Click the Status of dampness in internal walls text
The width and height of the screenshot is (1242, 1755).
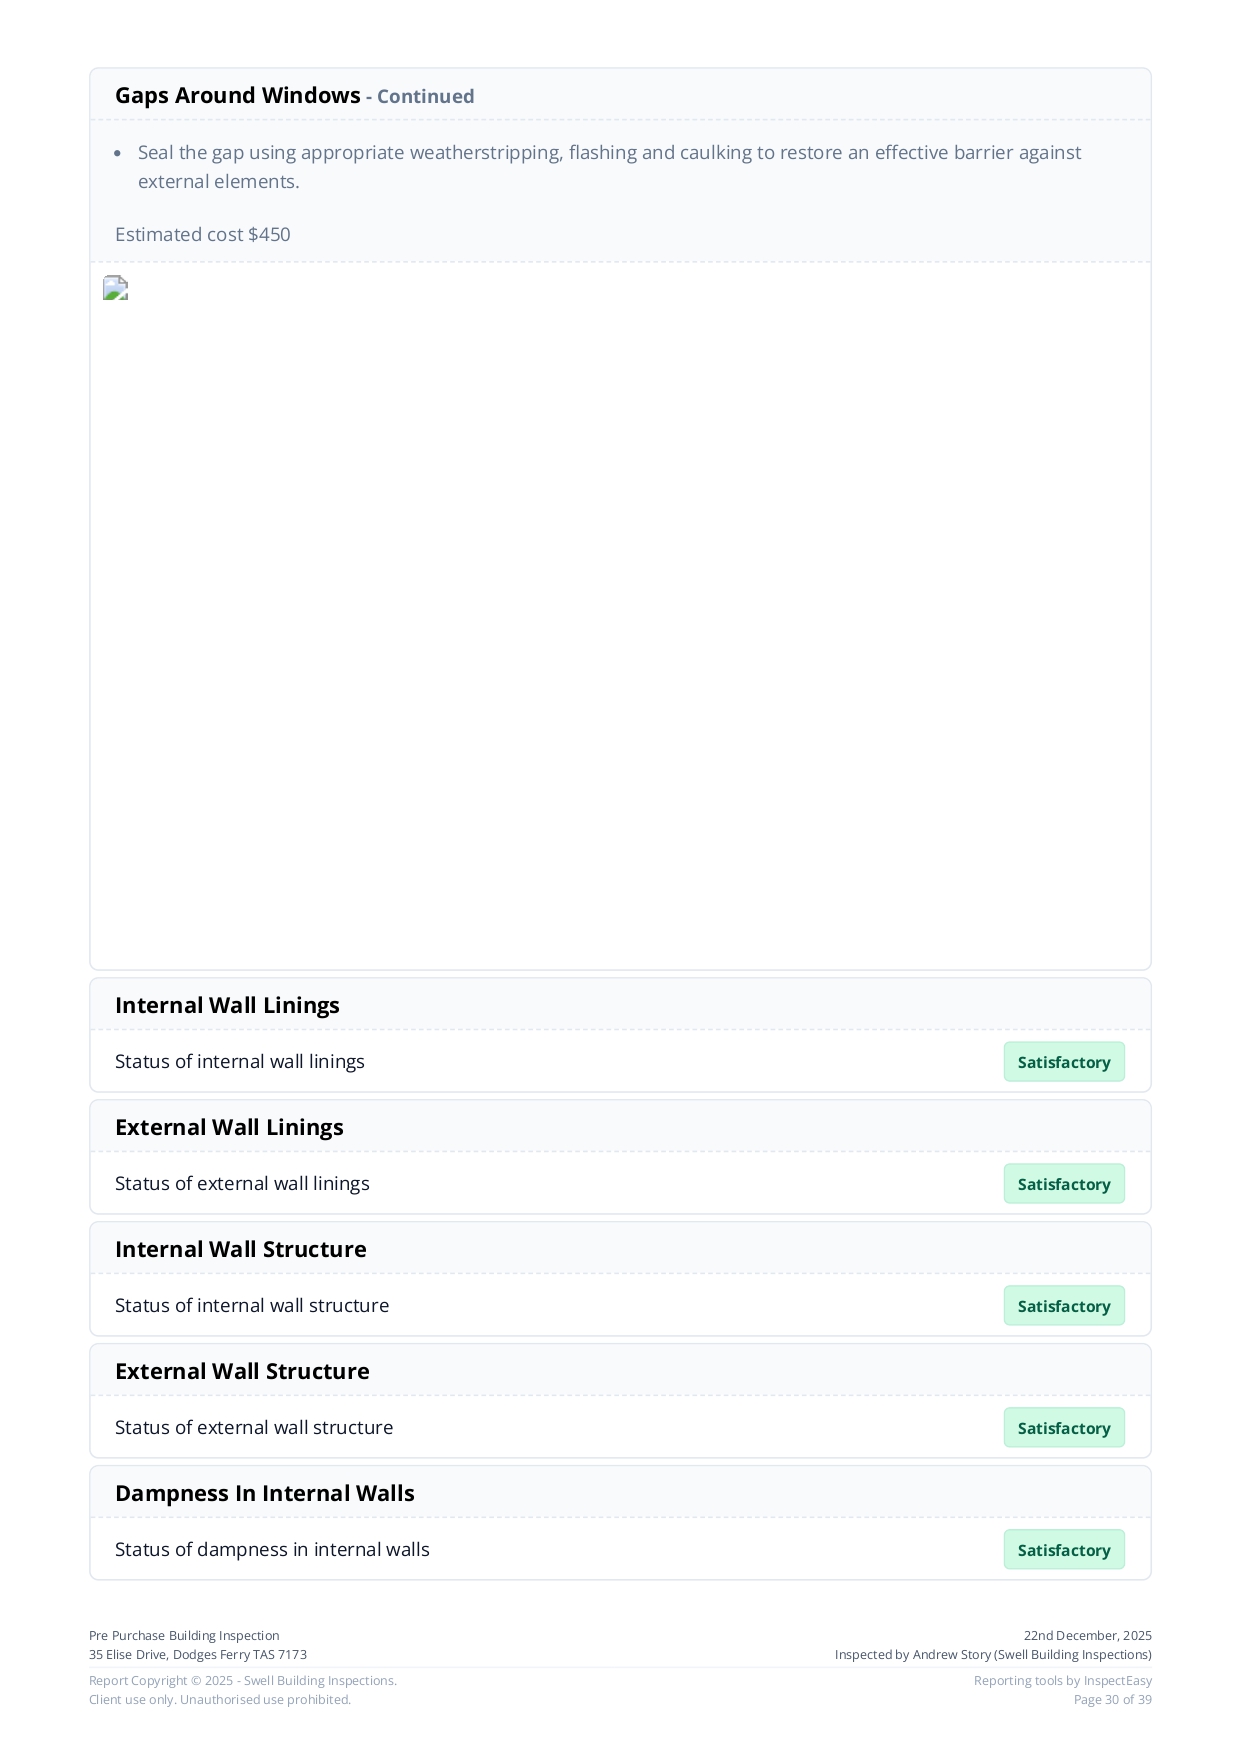coord(272,1550)
